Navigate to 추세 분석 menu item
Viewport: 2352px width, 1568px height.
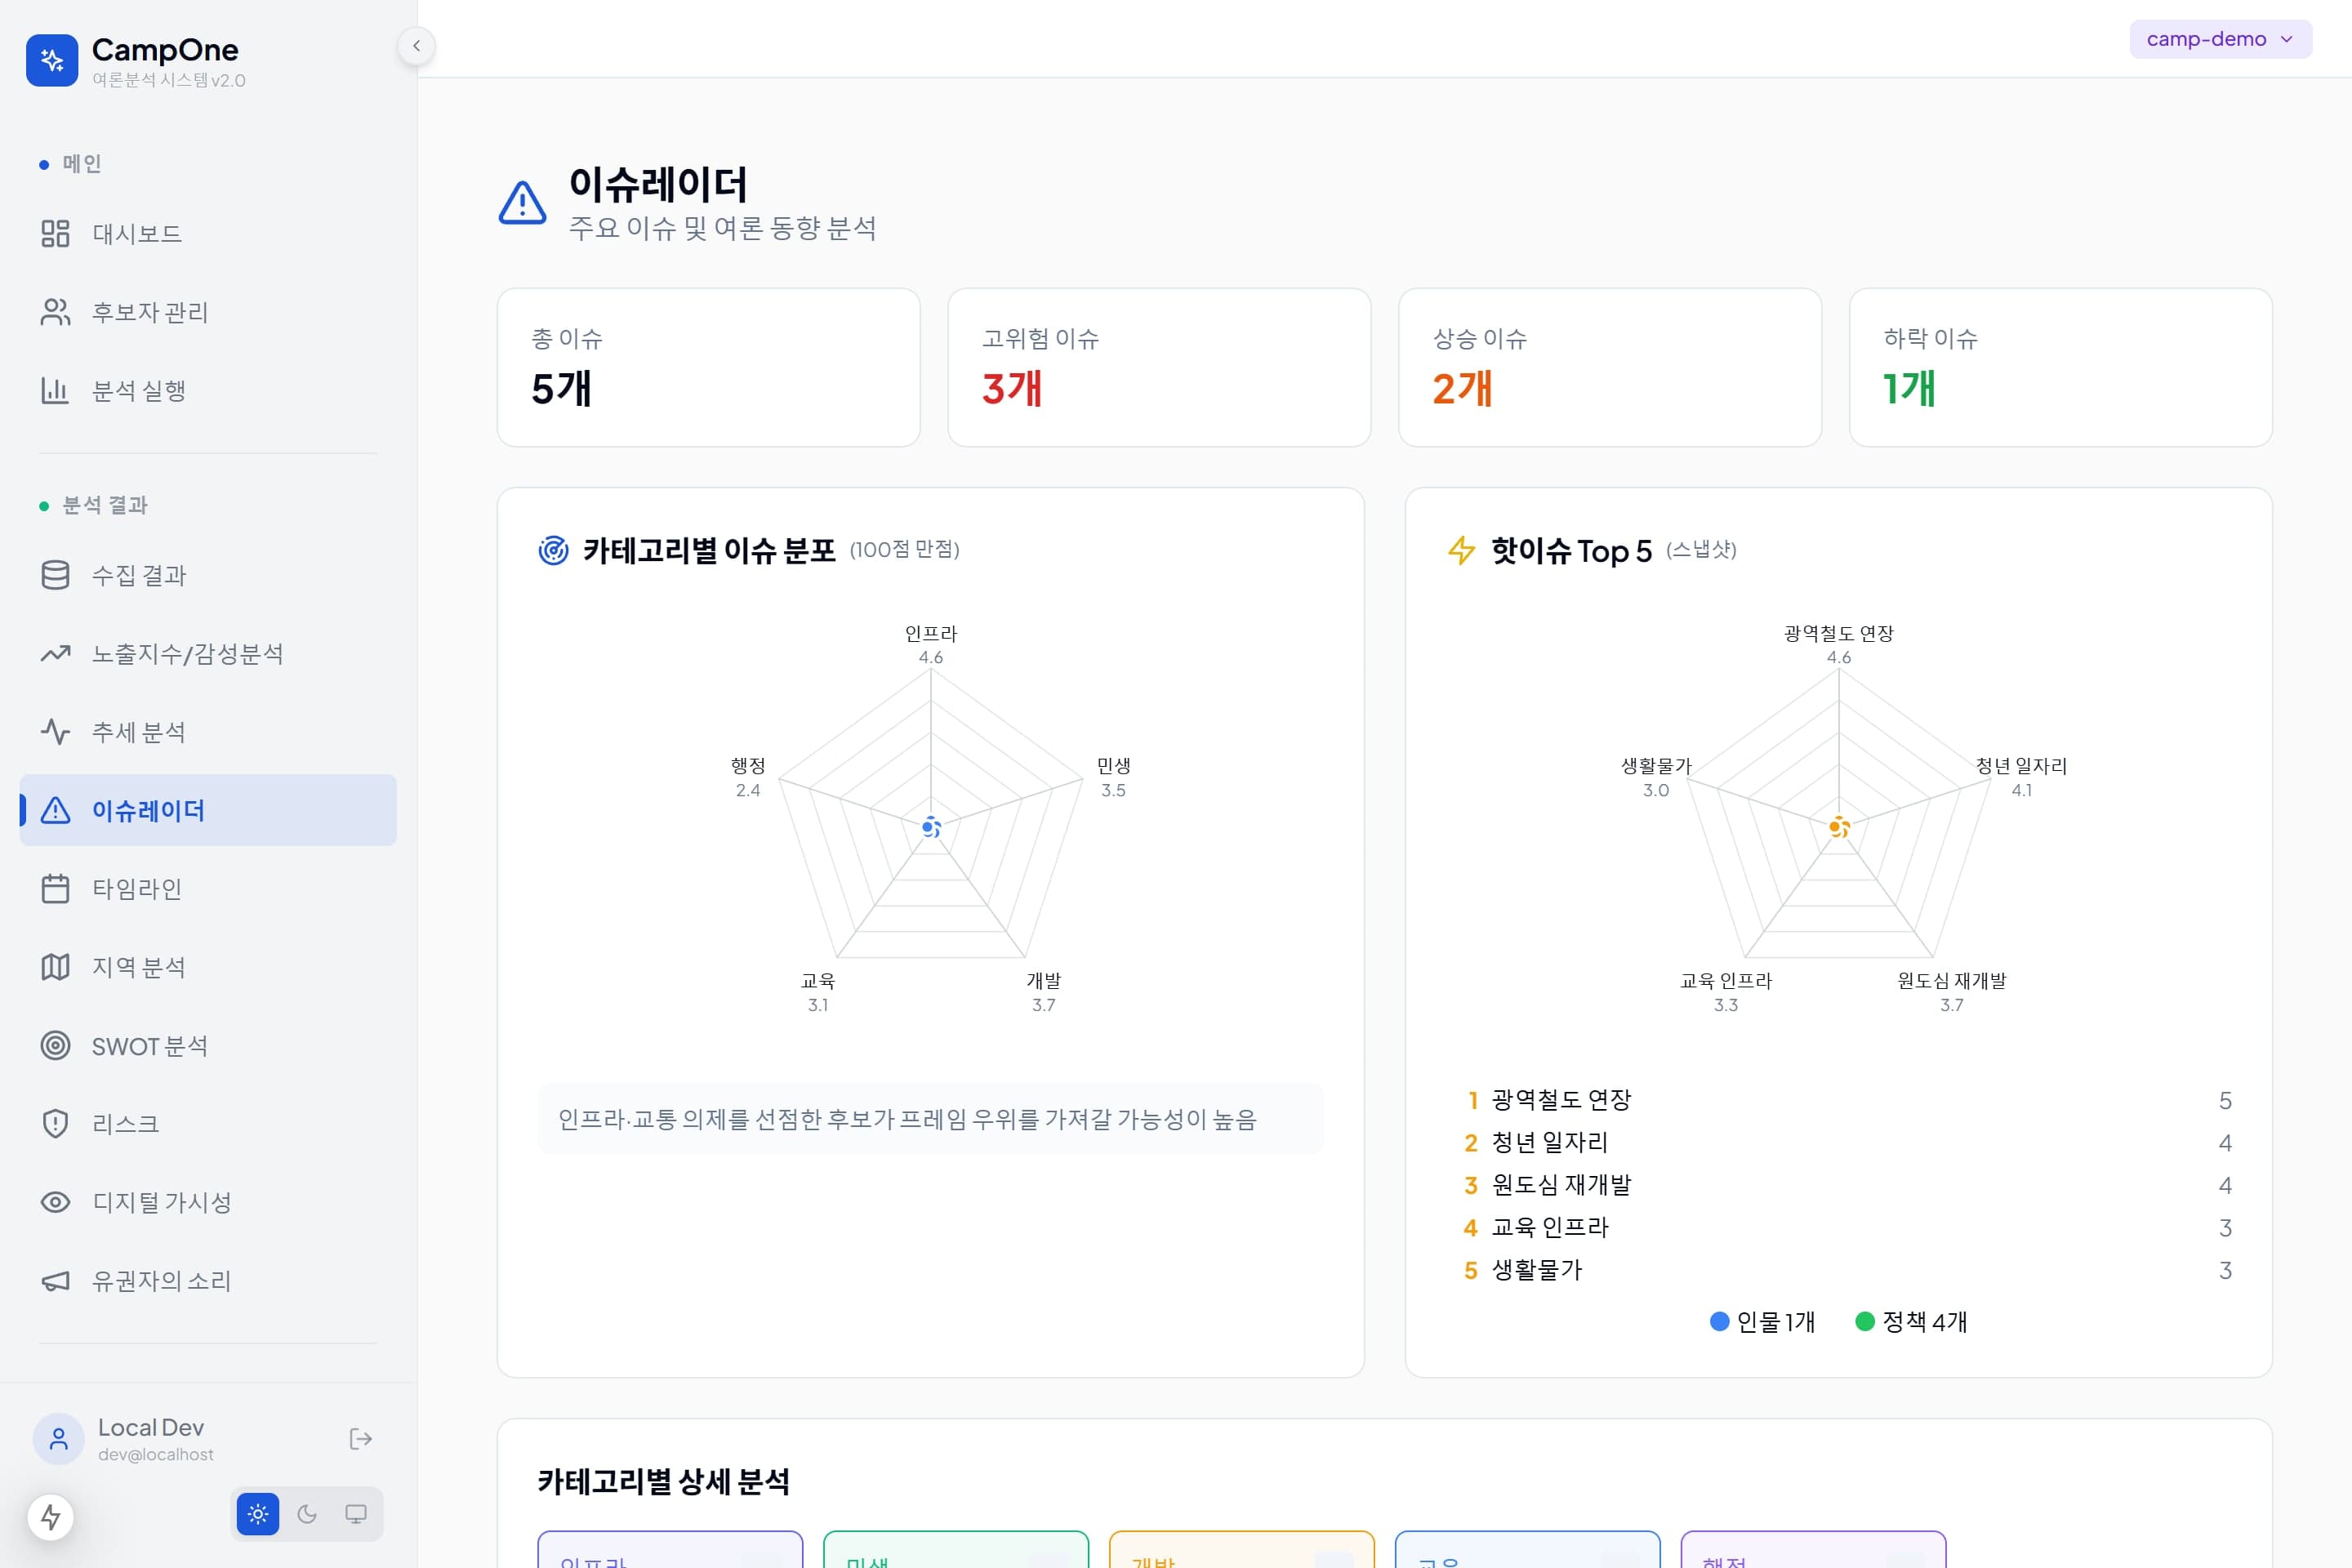(208, 732)
